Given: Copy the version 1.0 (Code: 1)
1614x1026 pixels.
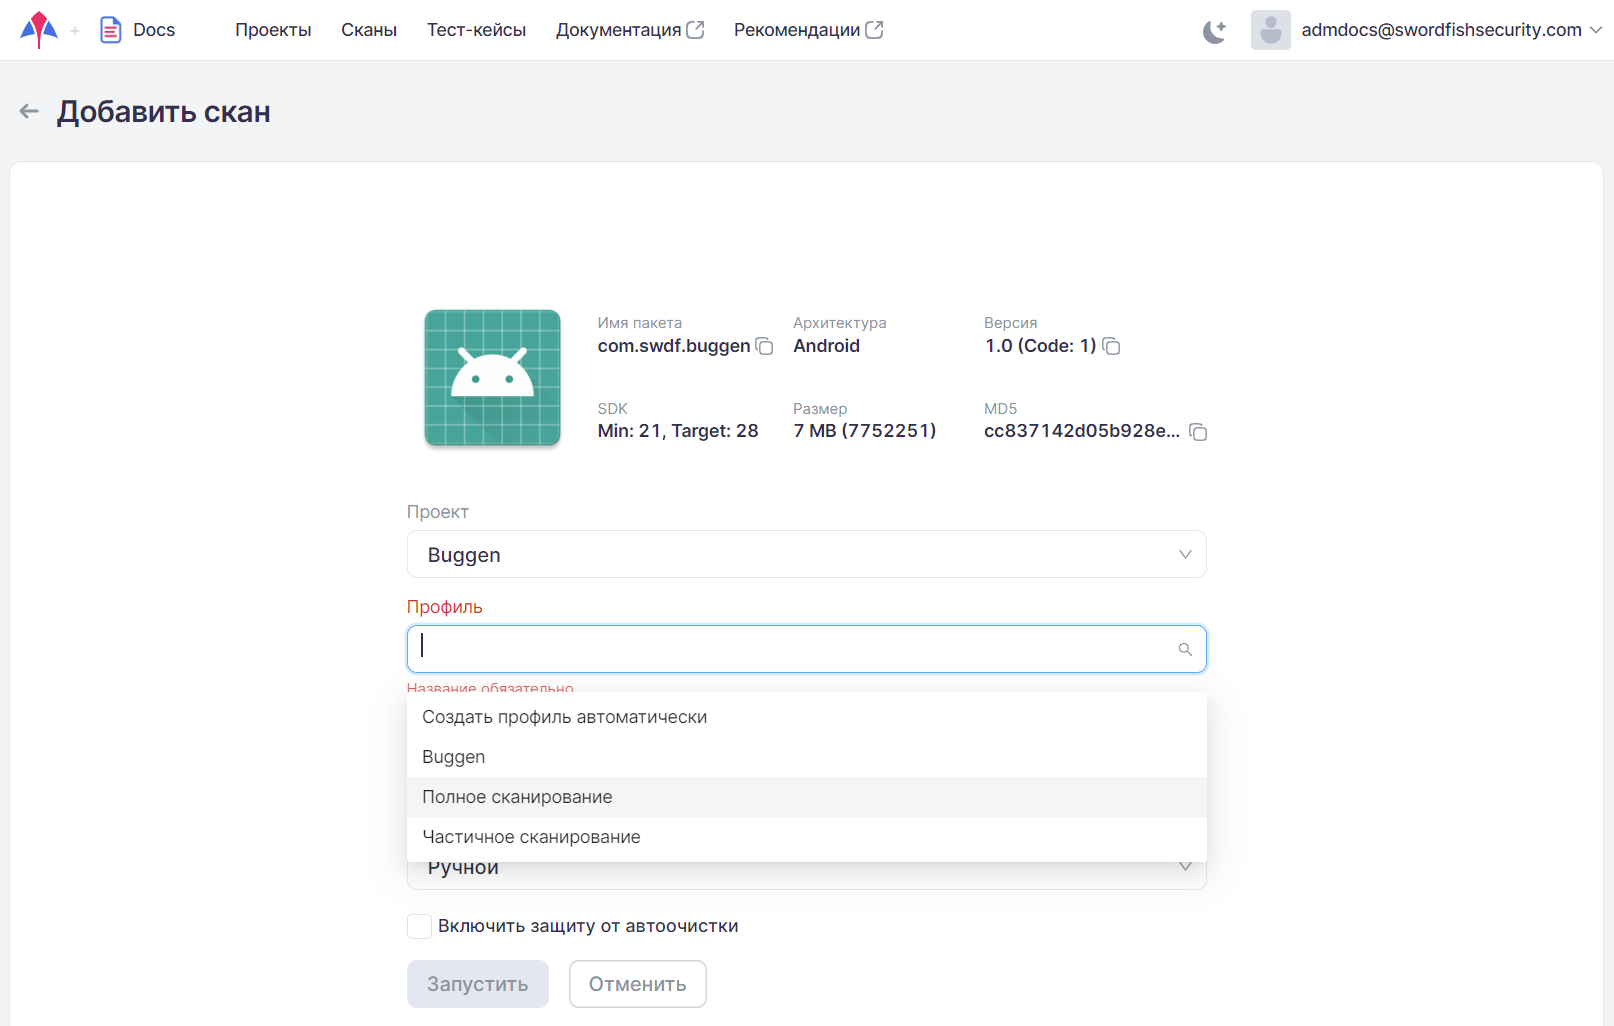Looking at the screenshot, I should pyautogui.click(x=1111, y=347).
